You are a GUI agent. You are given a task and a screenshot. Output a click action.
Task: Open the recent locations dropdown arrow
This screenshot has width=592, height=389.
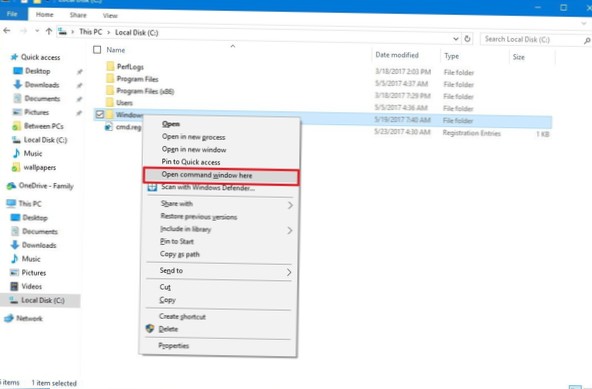coord(37,31)
